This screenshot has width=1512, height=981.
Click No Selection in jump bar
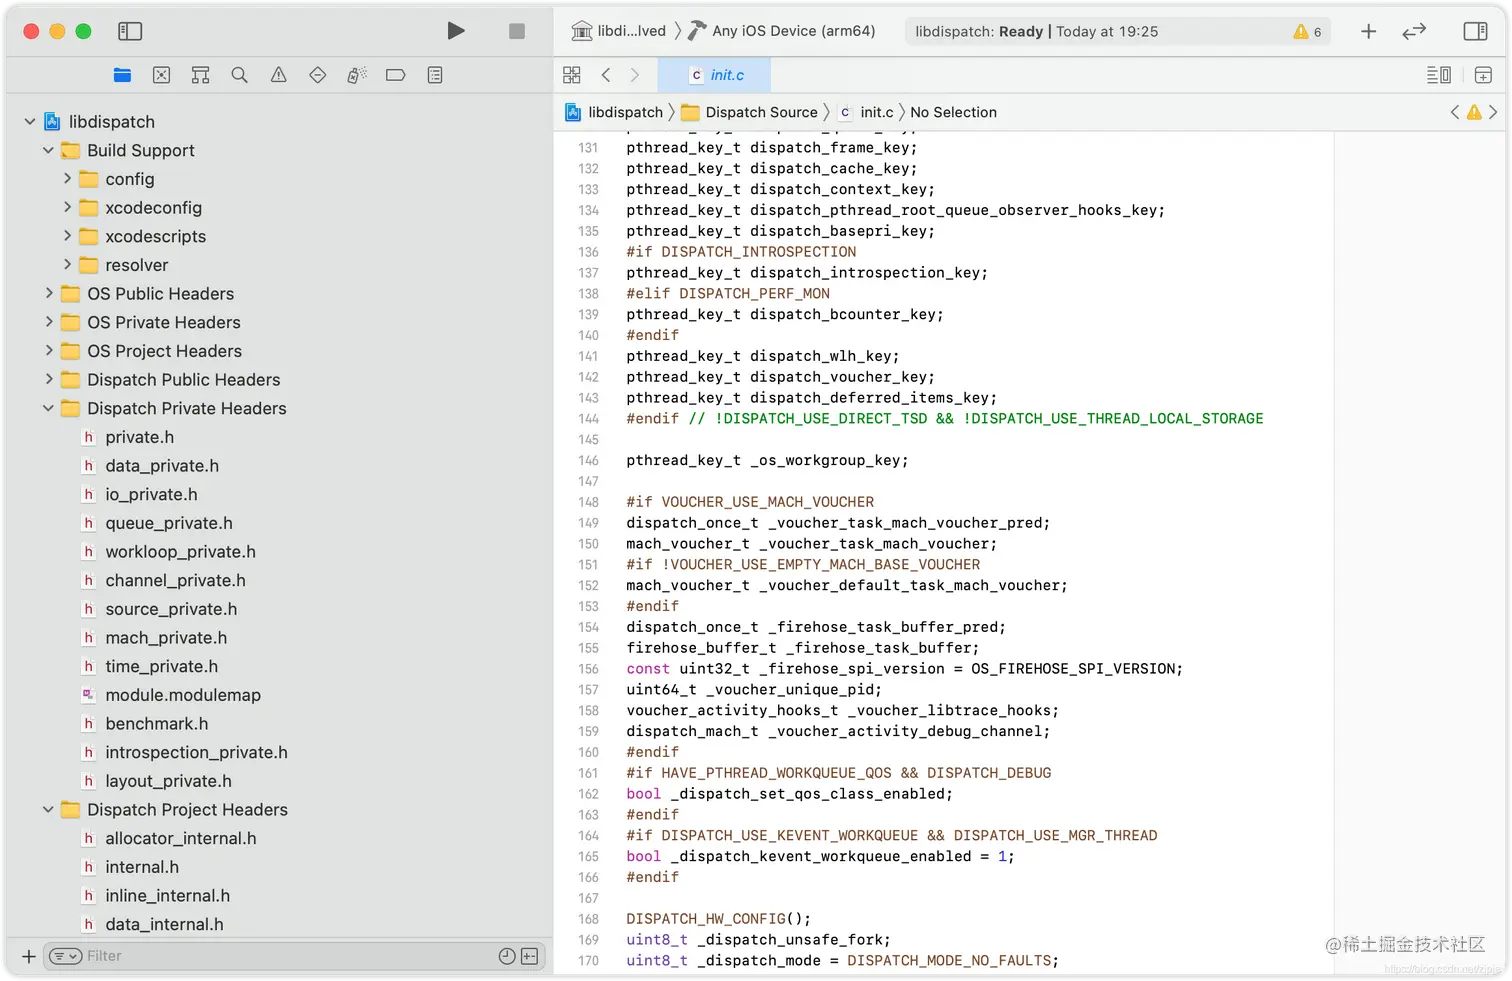click(x=953, y=112)
